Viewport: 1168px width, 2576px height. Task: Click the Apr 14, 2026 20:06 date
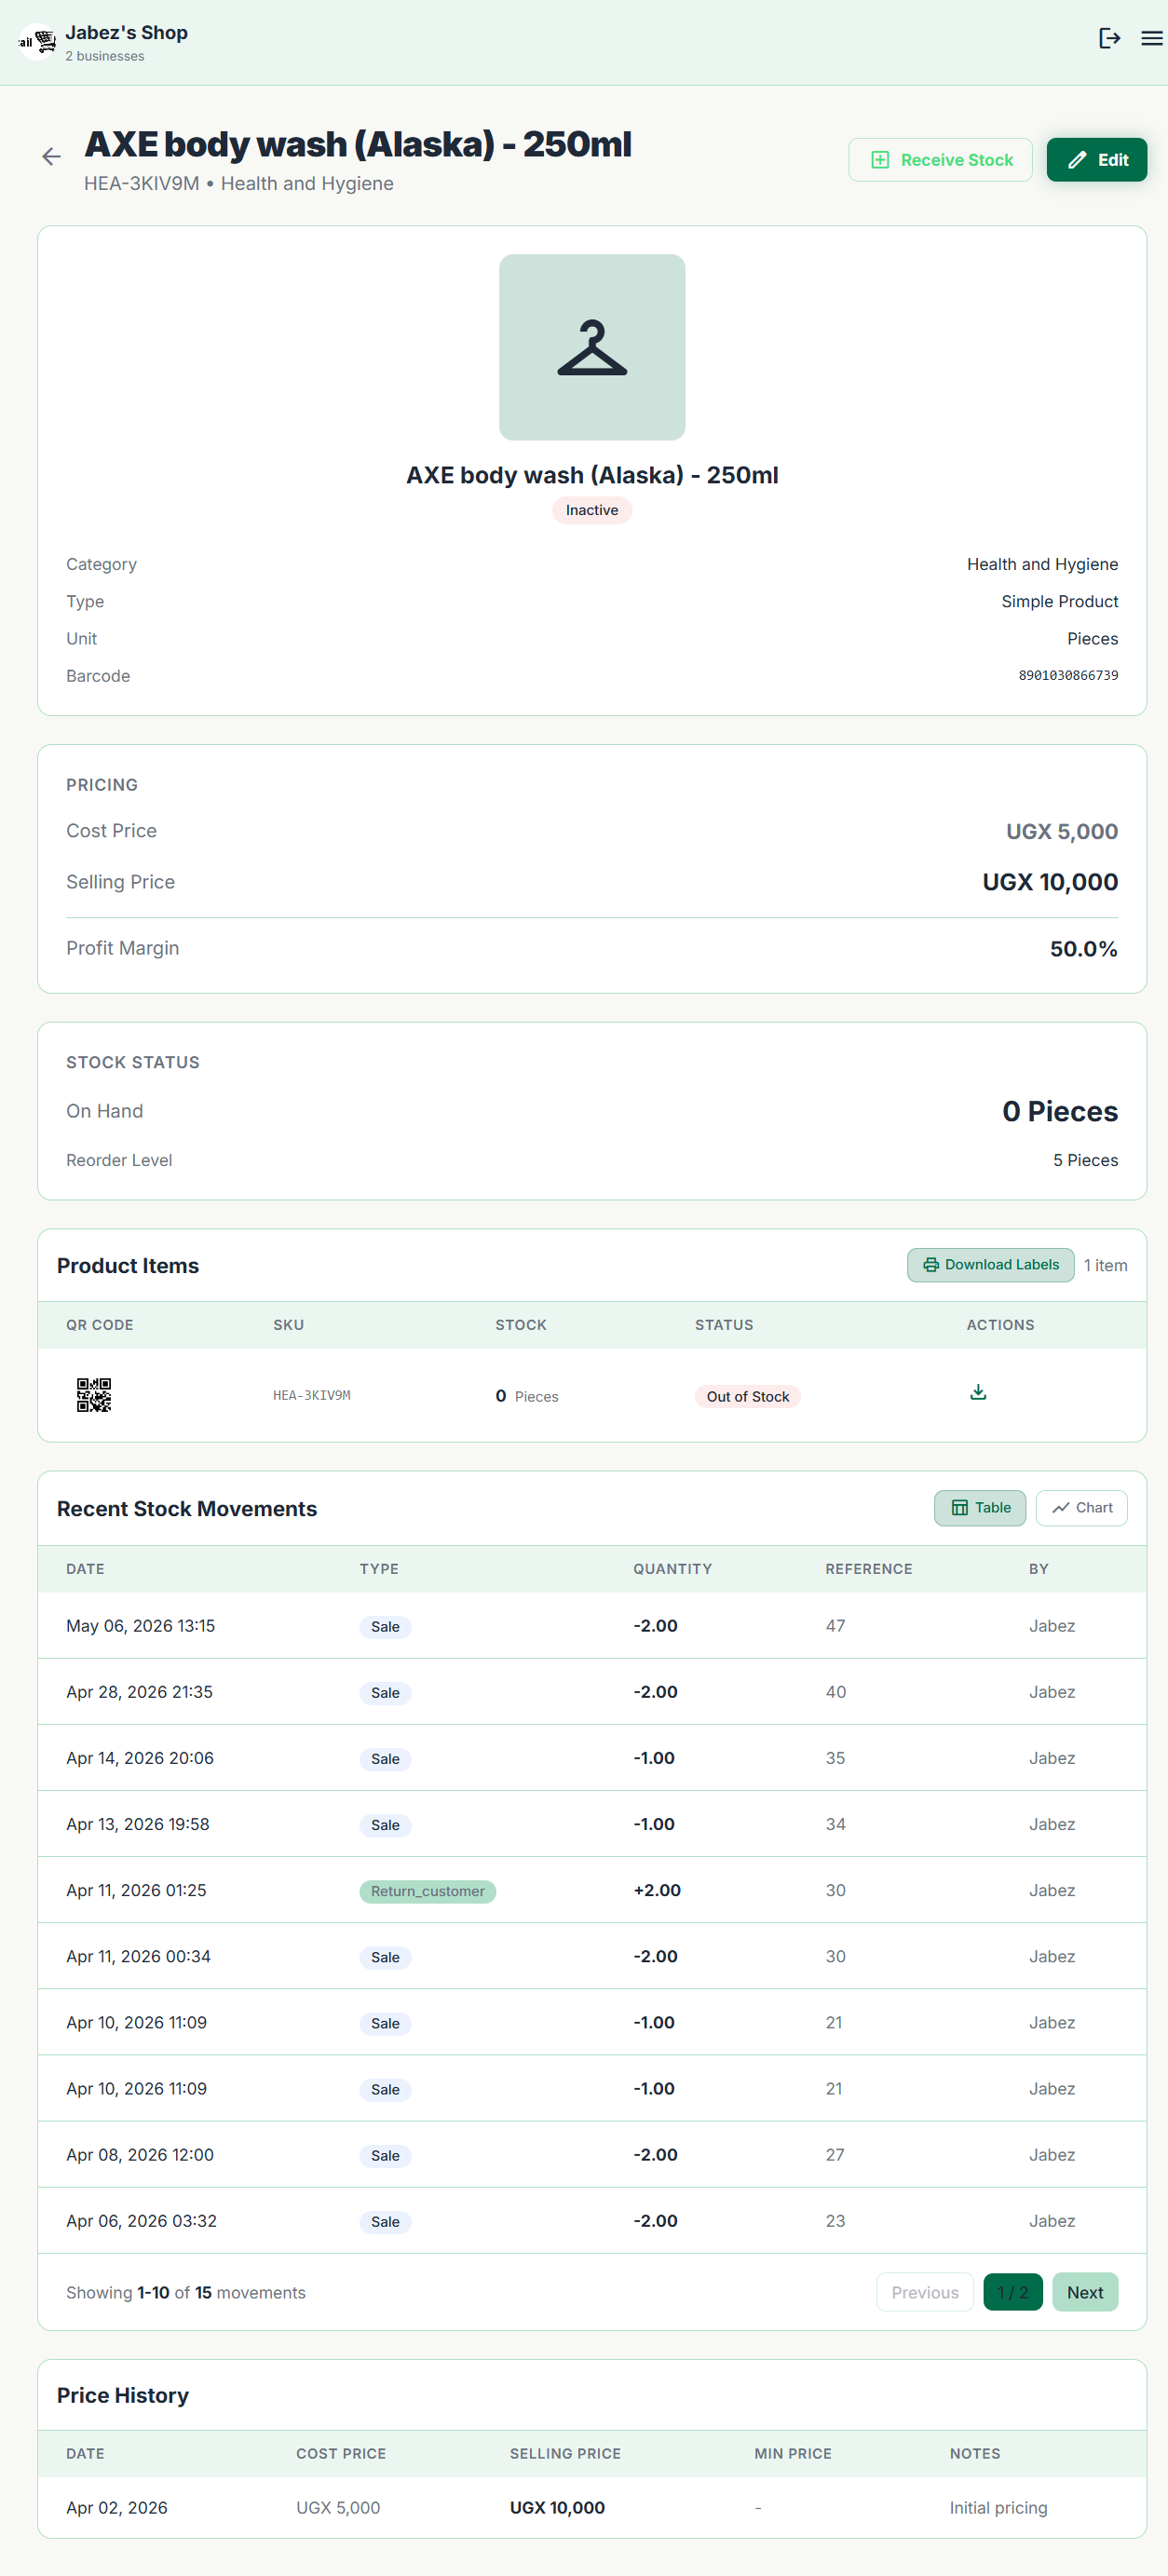140,1758
